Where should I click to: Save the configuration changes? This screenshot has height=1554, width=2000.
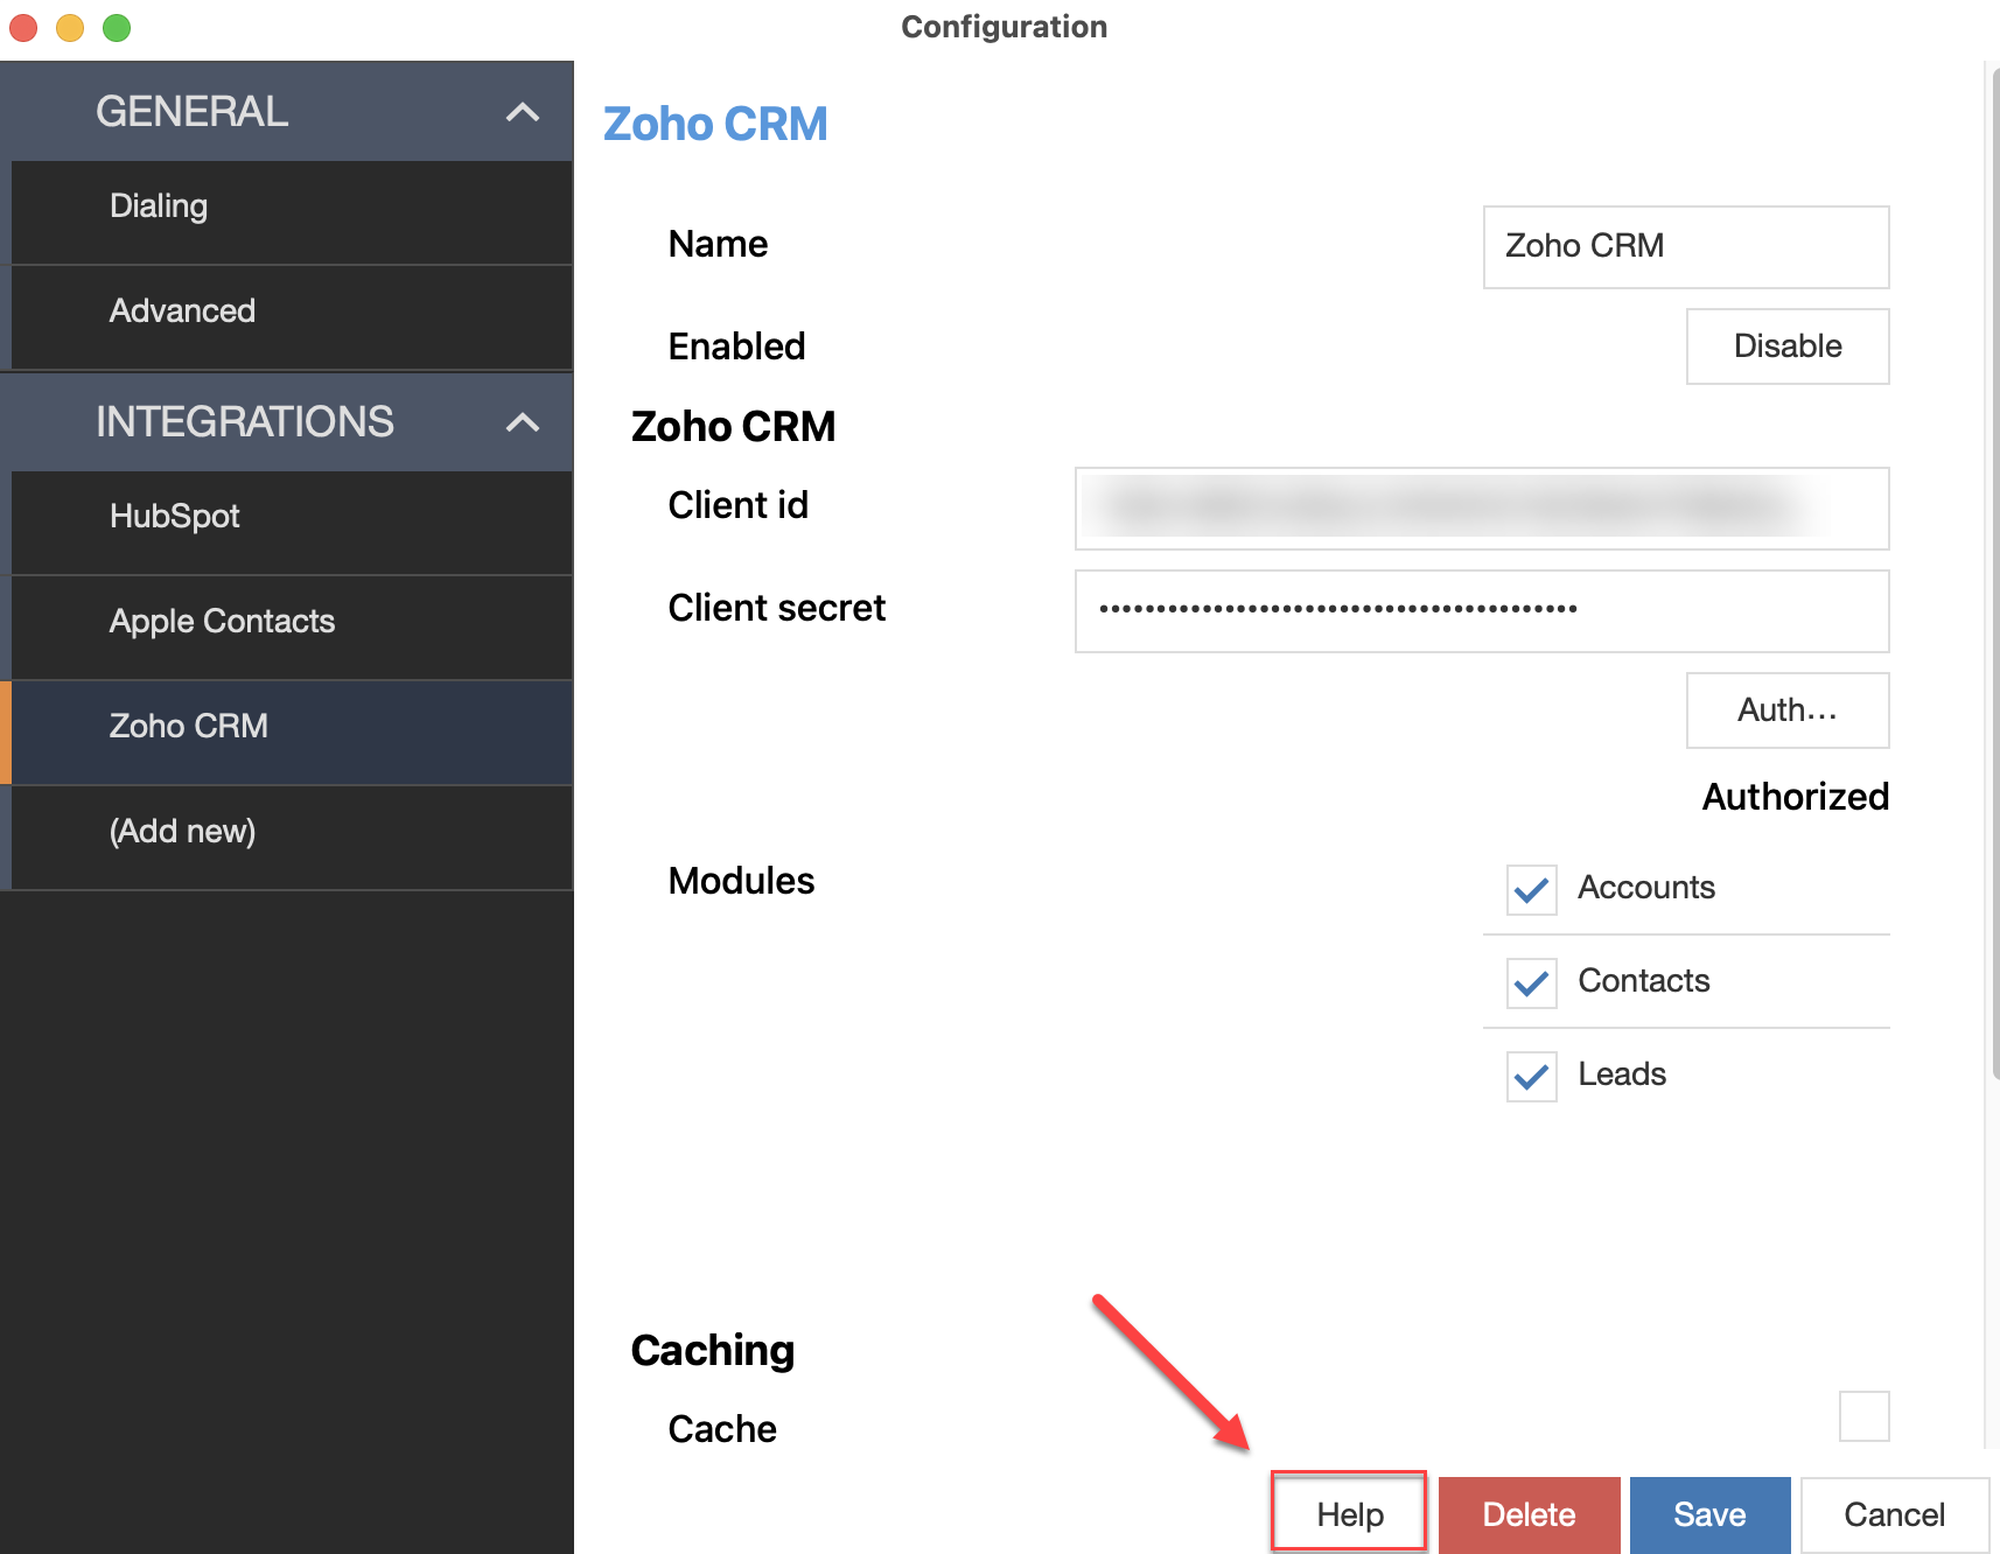point(1709,1514)
